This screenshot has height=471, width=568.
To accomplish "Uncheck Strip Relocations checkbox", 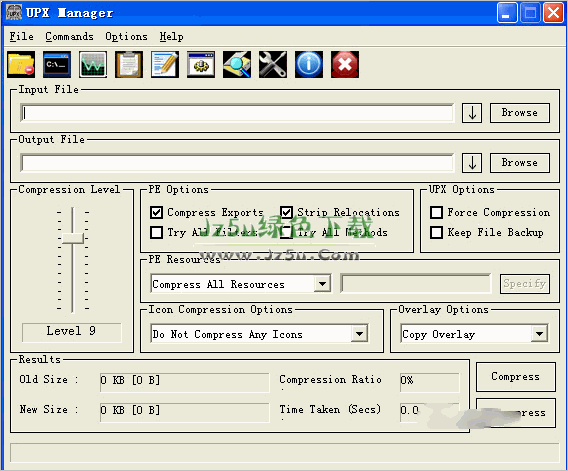I will coord(286,212).
